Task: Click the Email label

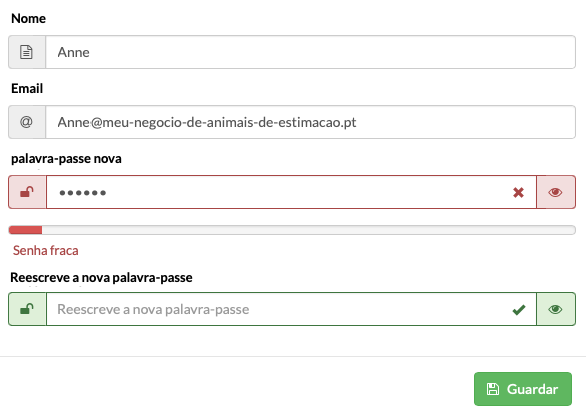Action: [27, 89]
